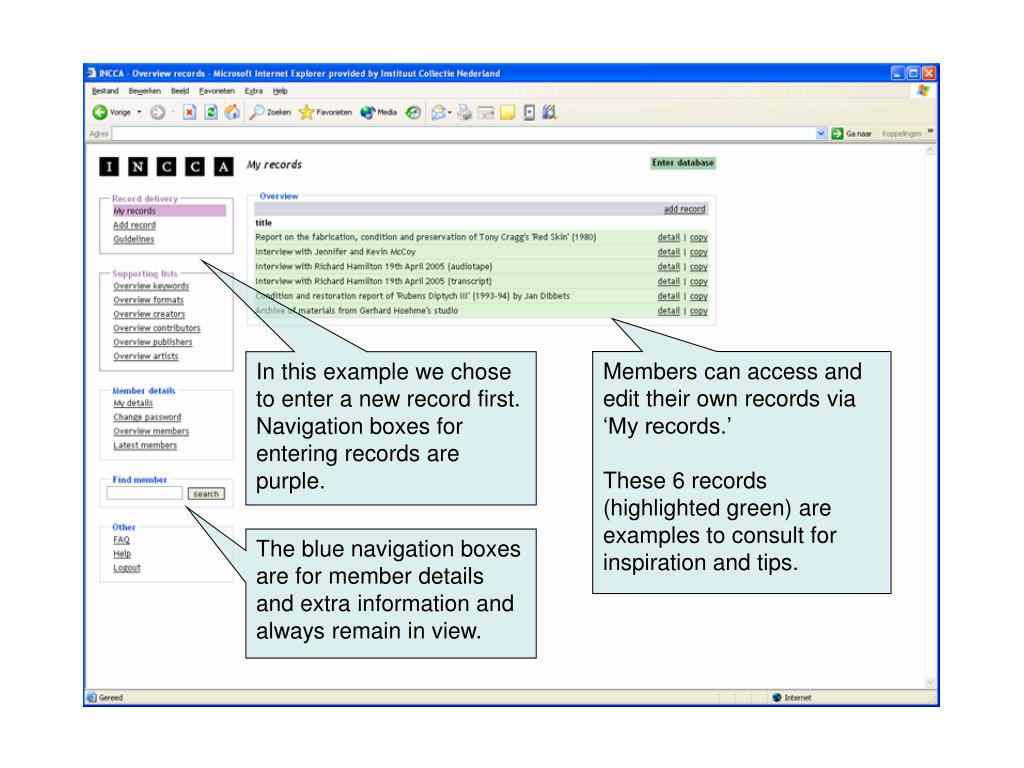The height and width of the screenshot is (768, 1024).
Task: Open Add record in sidebar
Action: point(135,225)
